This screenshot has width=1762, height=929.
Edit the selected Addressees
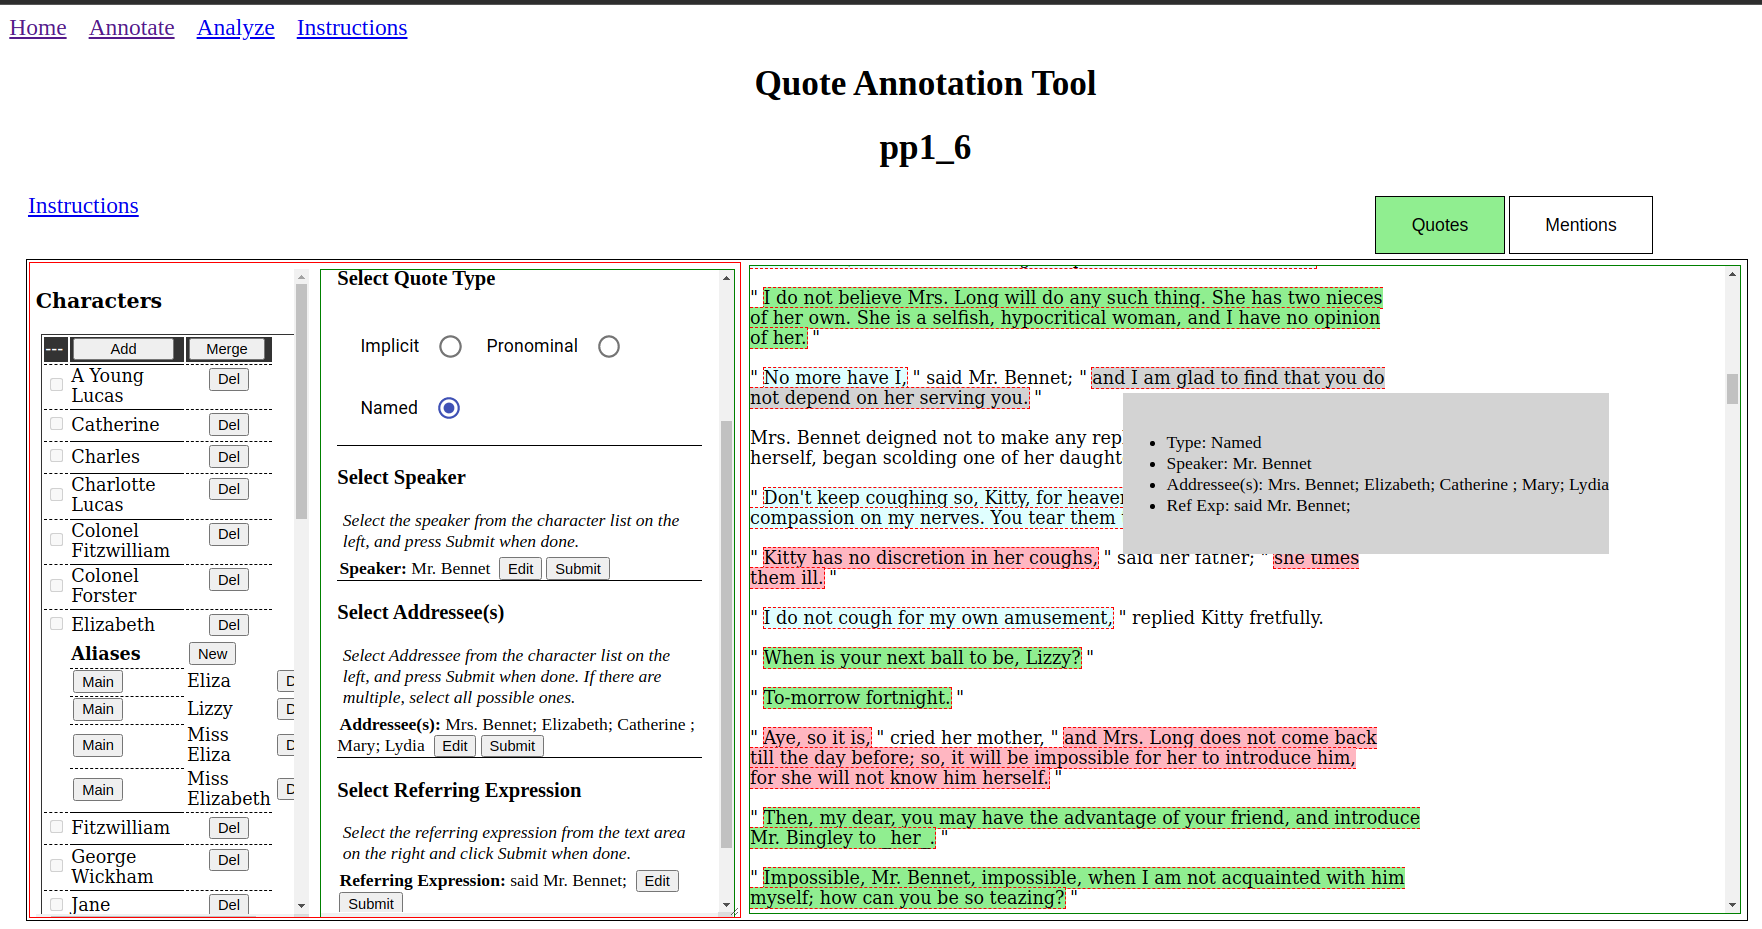point(455,746)
